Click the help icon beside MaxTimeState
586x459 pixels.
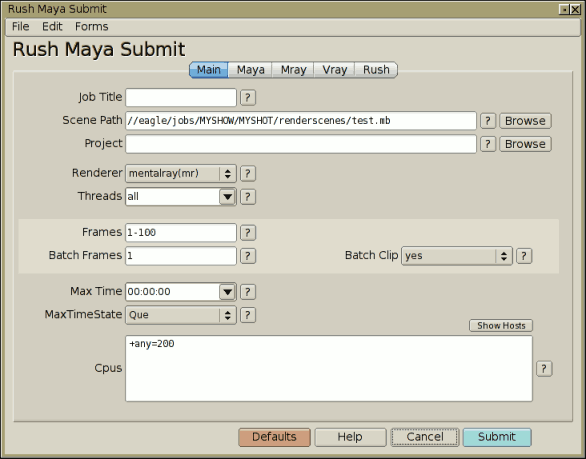pos(247,315)
